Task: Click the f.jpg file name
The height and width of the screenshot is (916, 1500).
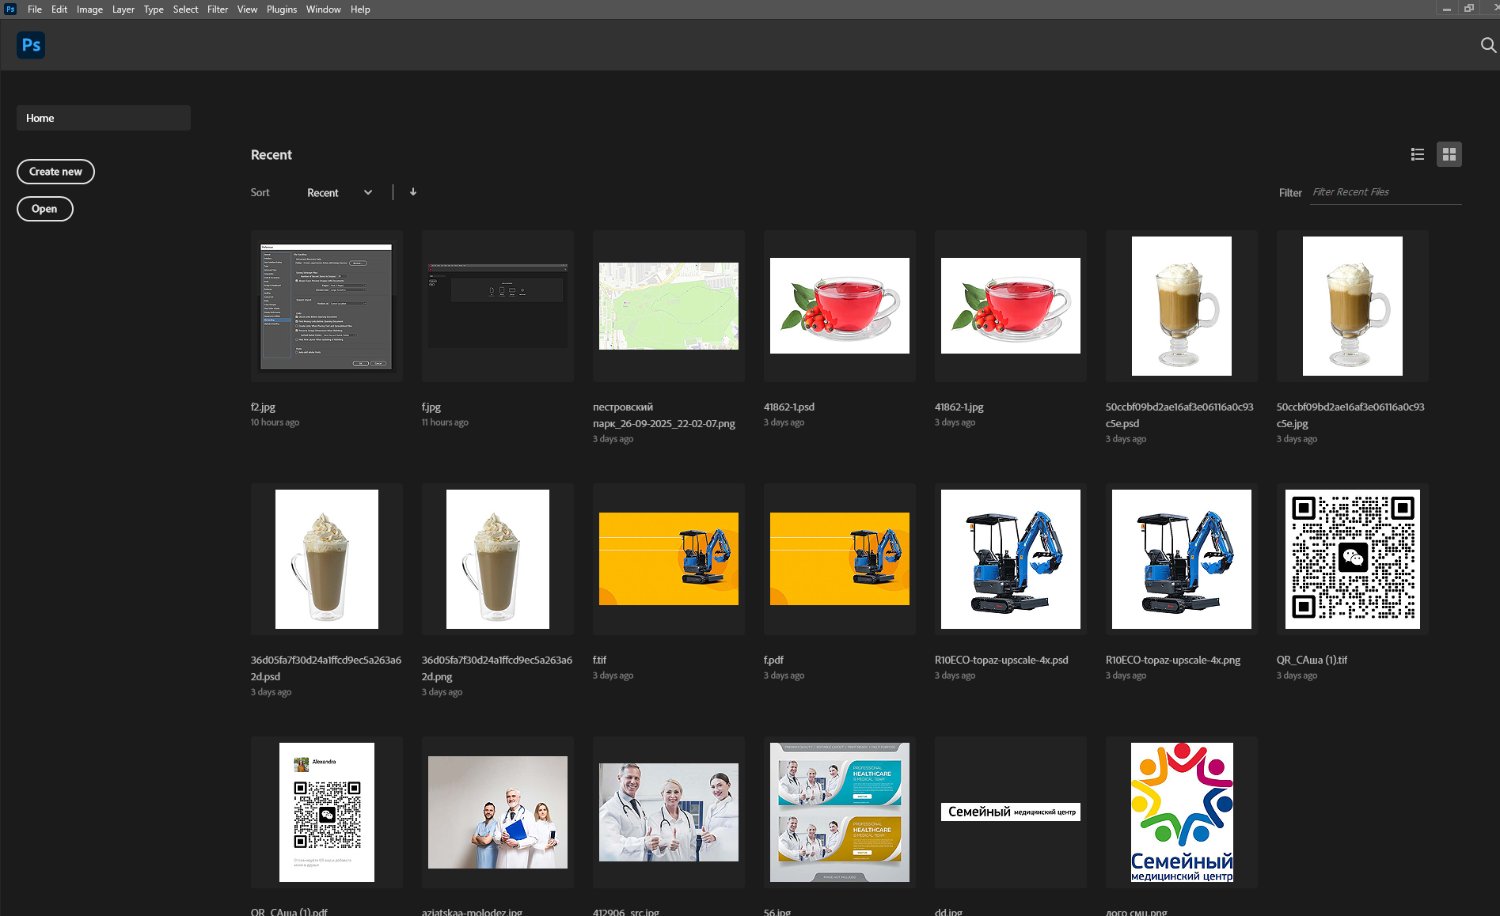Action: click(x=432, y=408)
